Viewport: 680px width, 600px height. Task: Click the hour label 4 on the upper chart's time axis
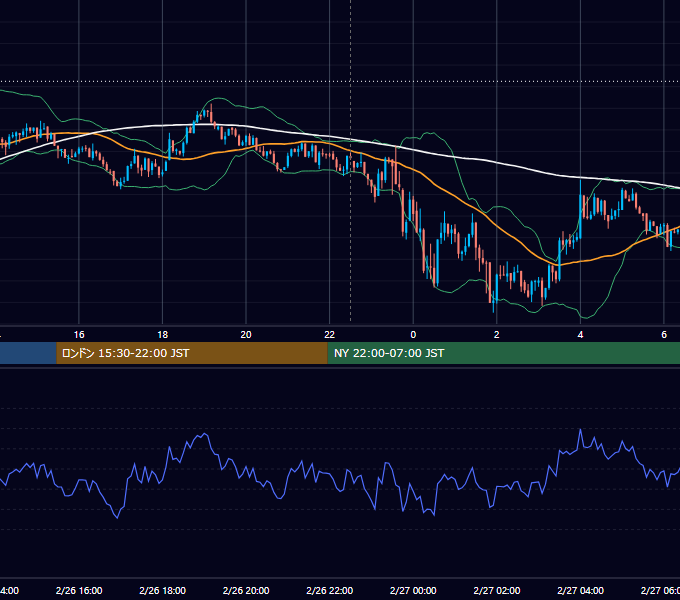pos(580,335)
